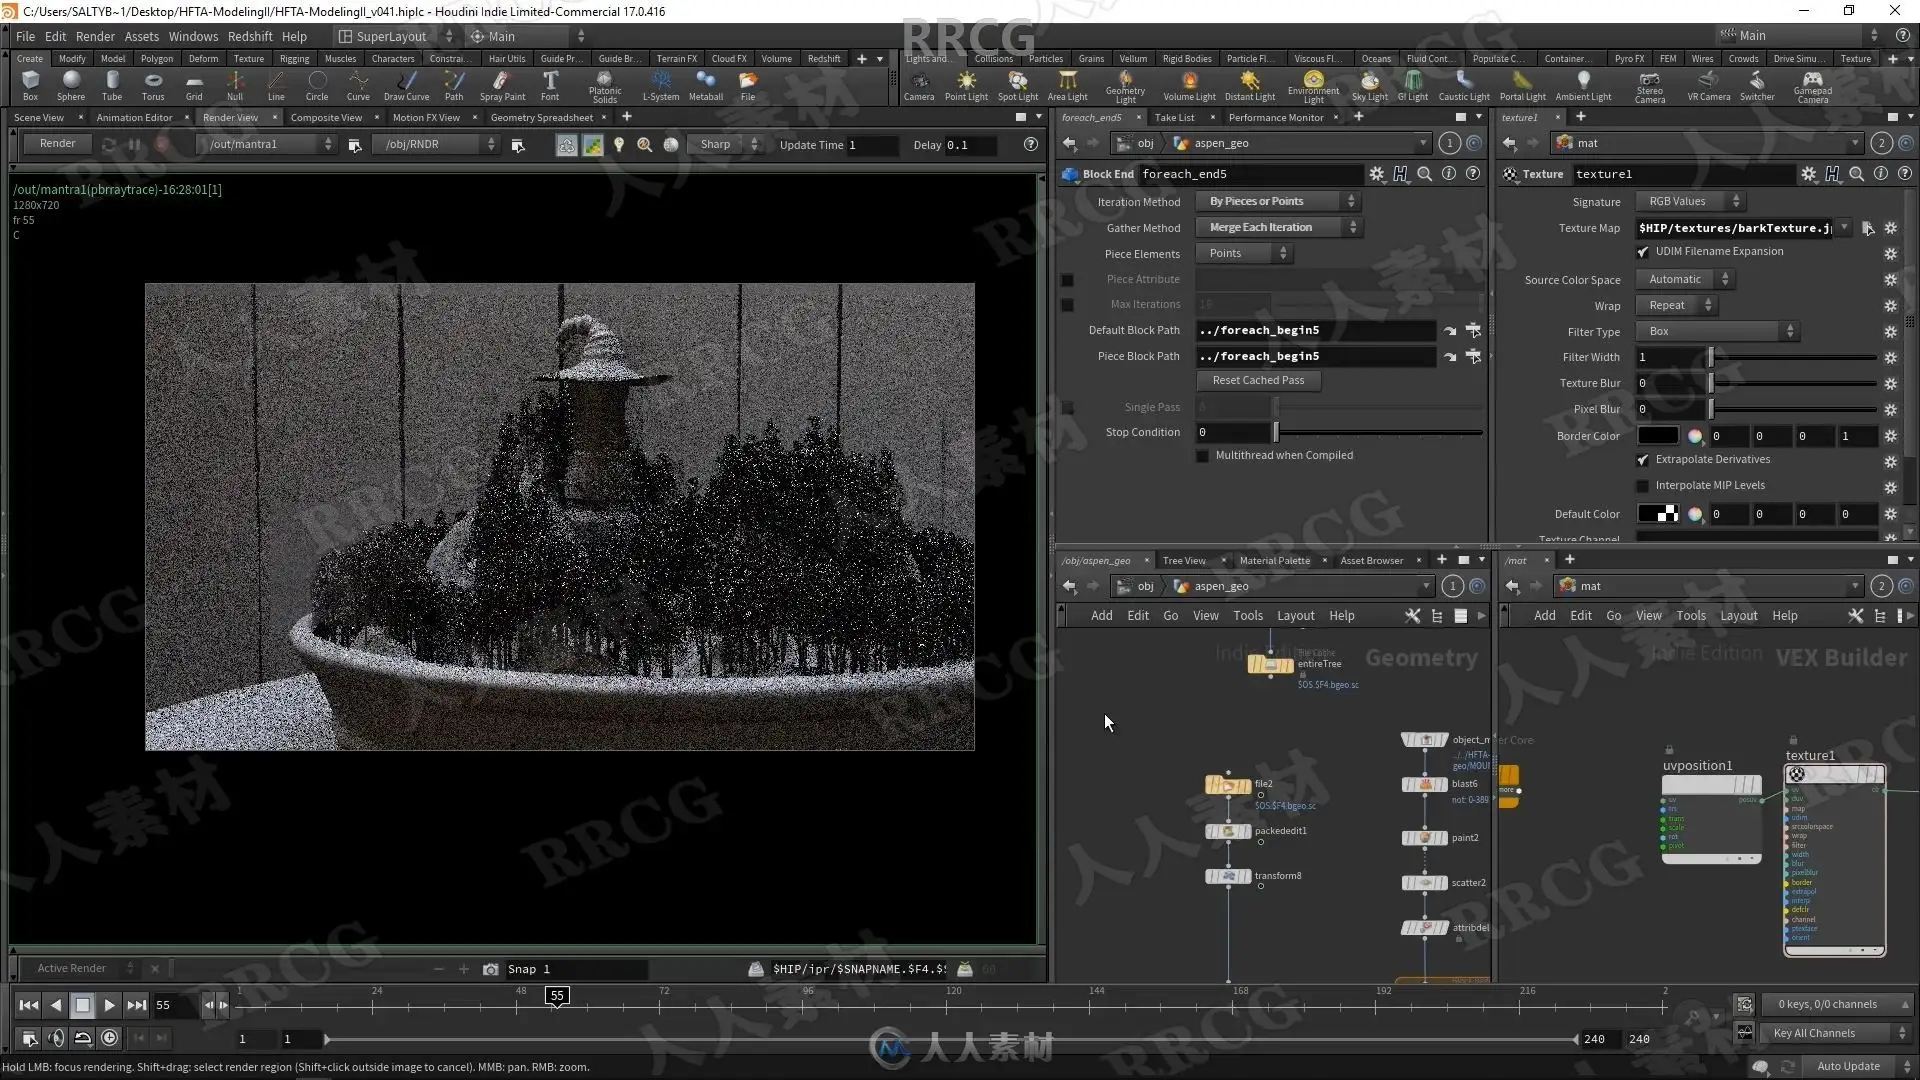This screenshot has width=1920, height=1080.
Task: Open the Wrap Repeat dropdown
Action: click(1676, 306)
